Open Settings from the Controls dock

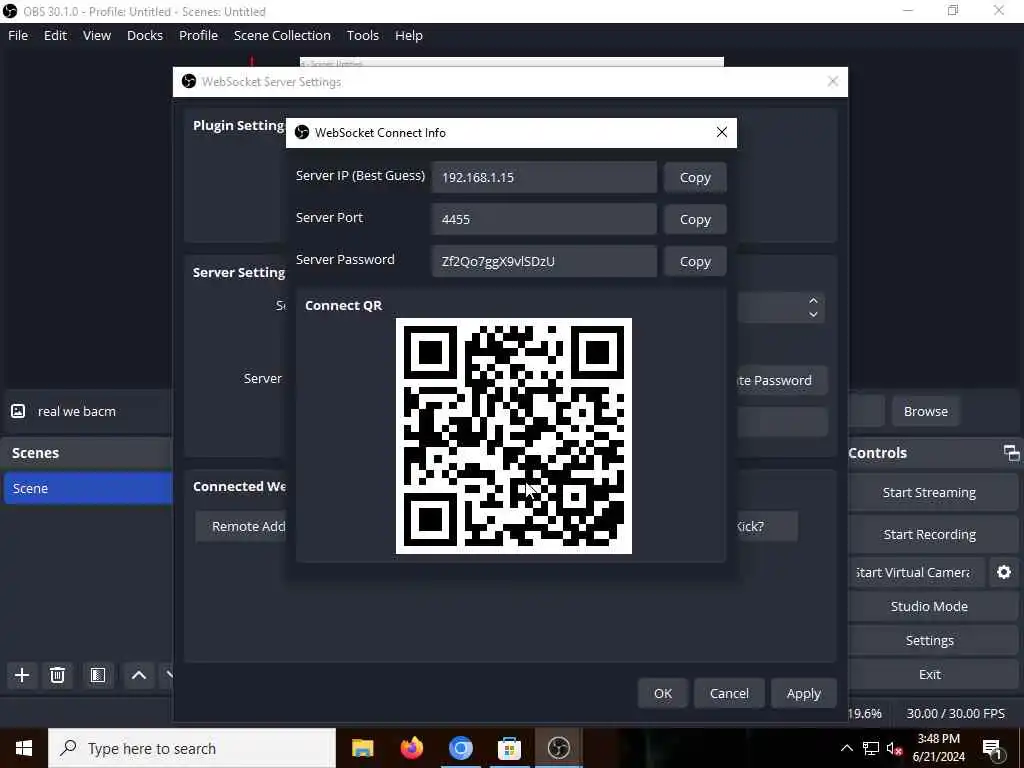click(929, 641)
